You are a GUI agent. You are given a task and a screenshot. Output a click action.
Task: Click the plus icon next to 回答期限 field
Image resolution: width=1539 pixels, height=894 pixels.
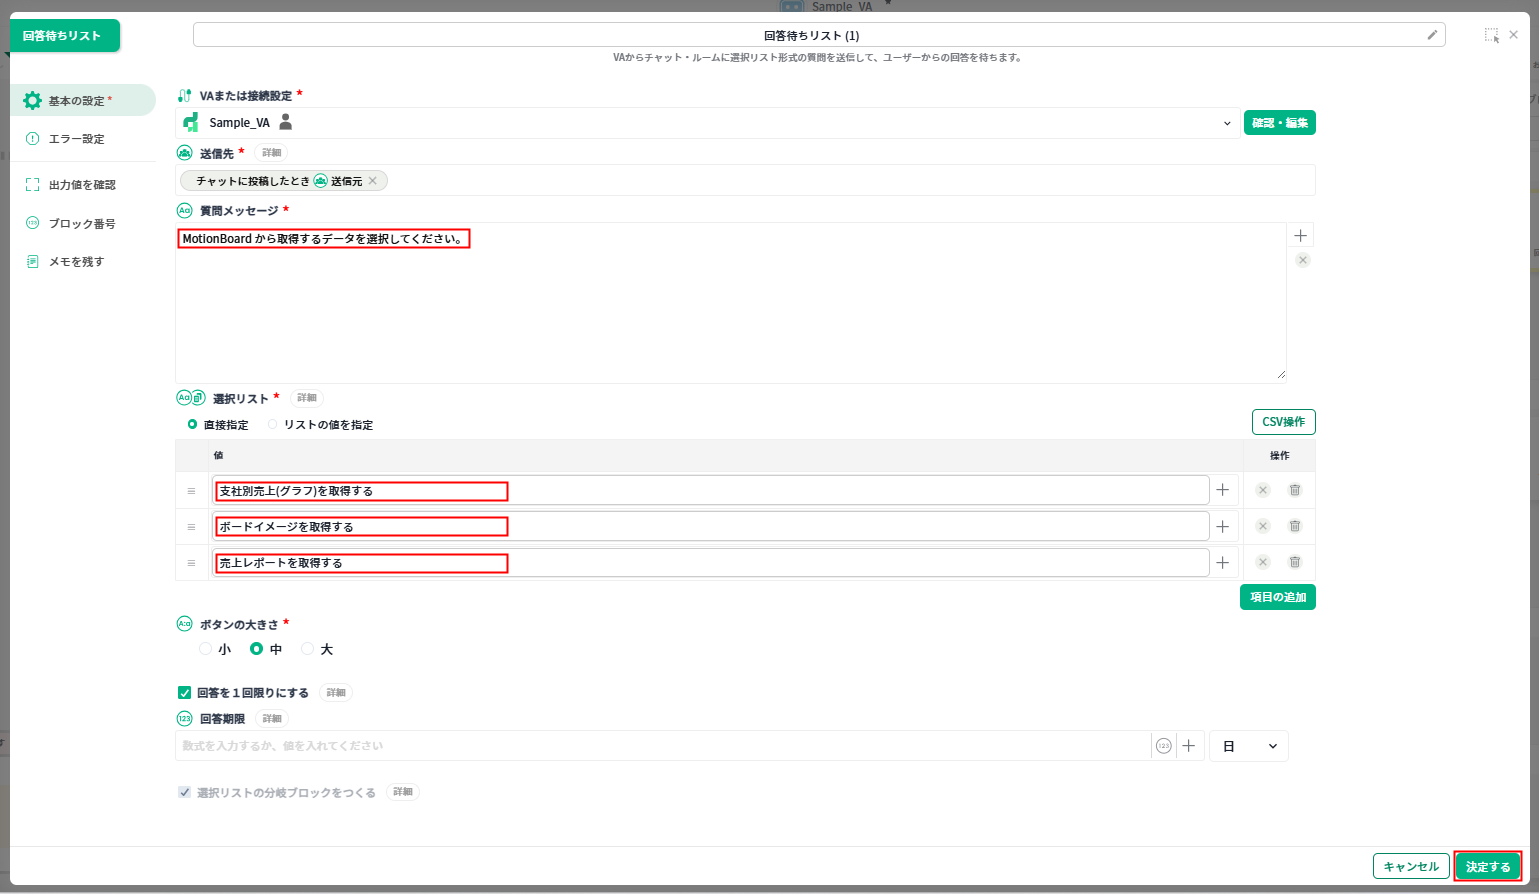click(1189, 746)
